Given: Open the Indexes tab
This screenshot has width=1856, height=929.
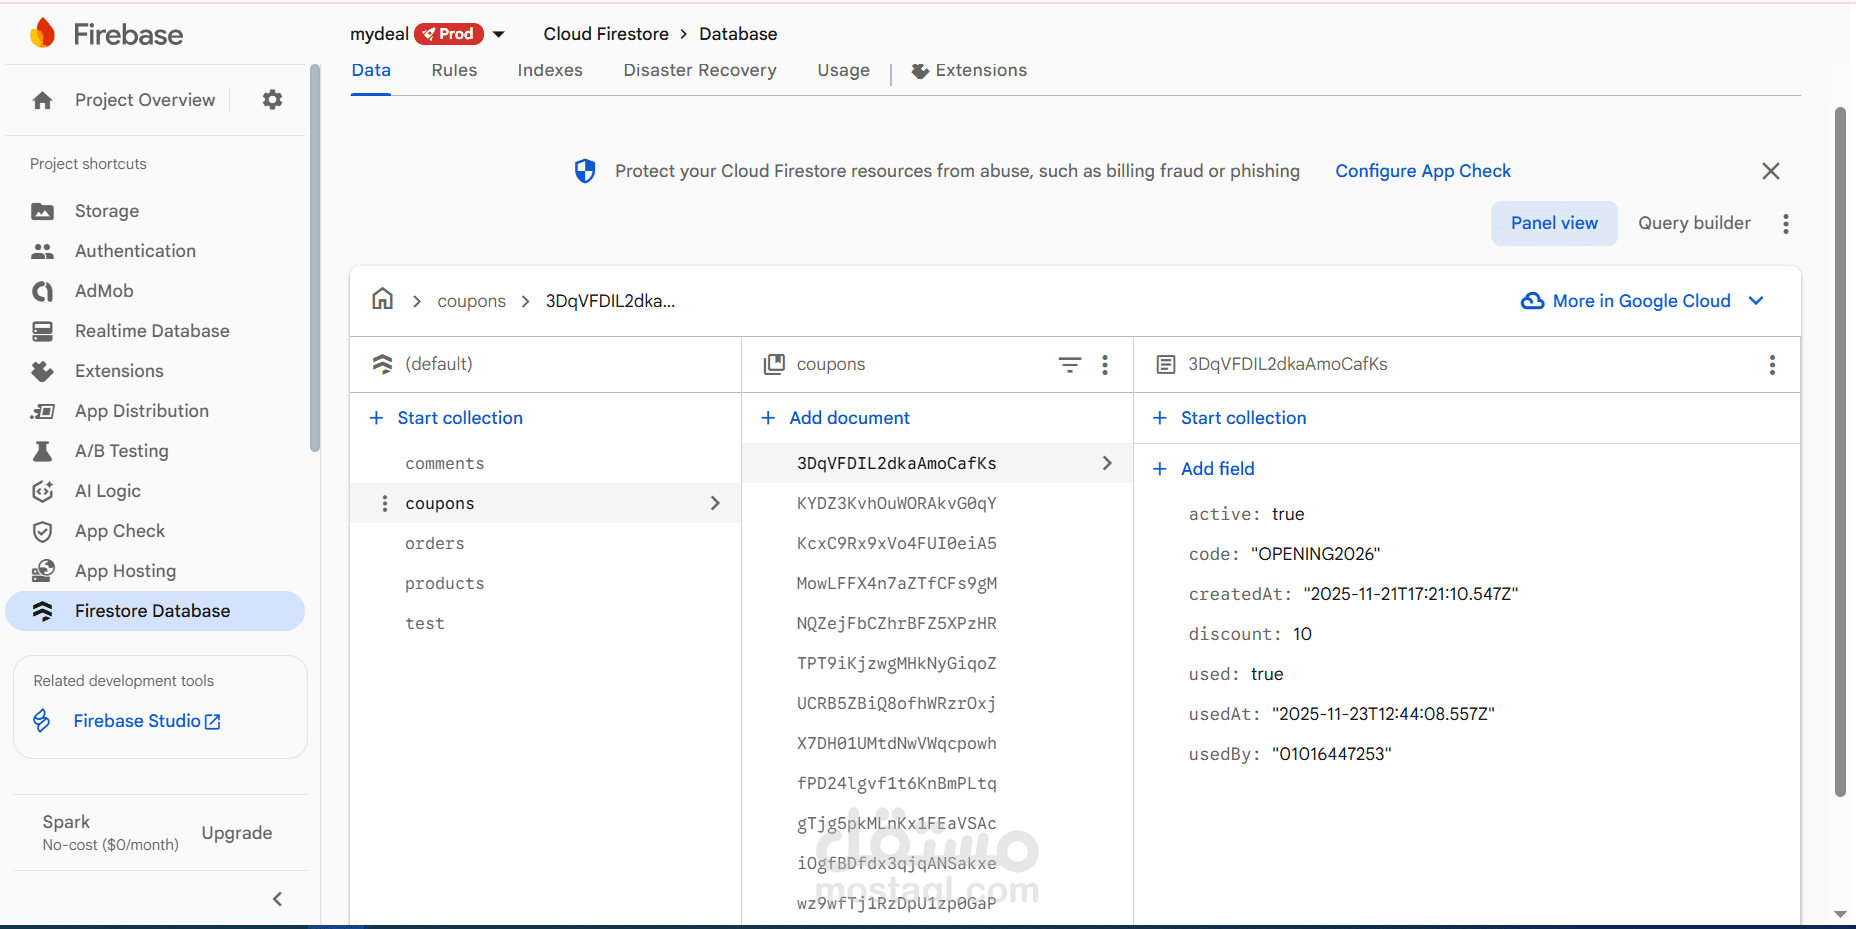Looking at the screenshot, I should 550,70.
